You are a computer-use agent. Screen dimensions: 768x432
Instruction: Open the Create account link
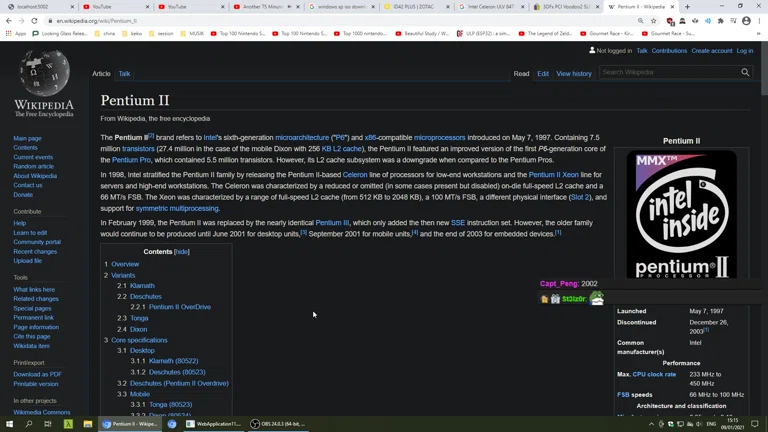point(712,51)
